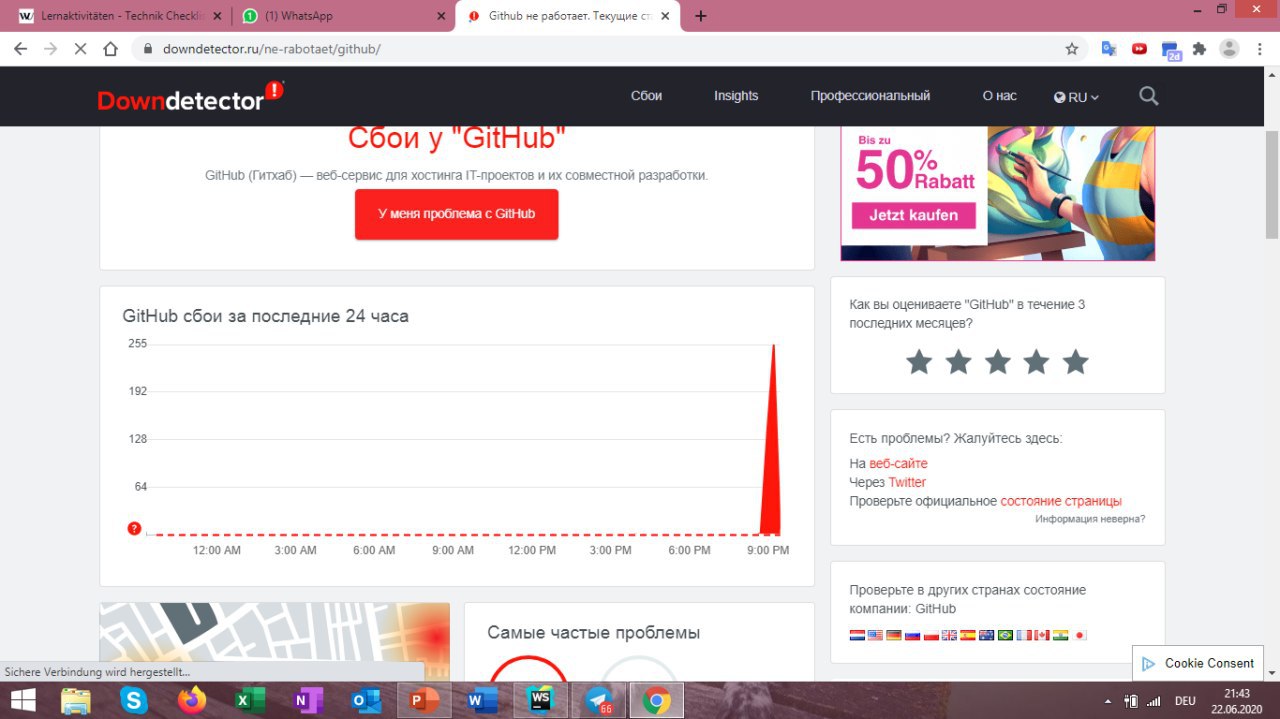Click Информация неверна? link
The height and width of the screenshot is (719, 1280).
[x=1090, y=519]
